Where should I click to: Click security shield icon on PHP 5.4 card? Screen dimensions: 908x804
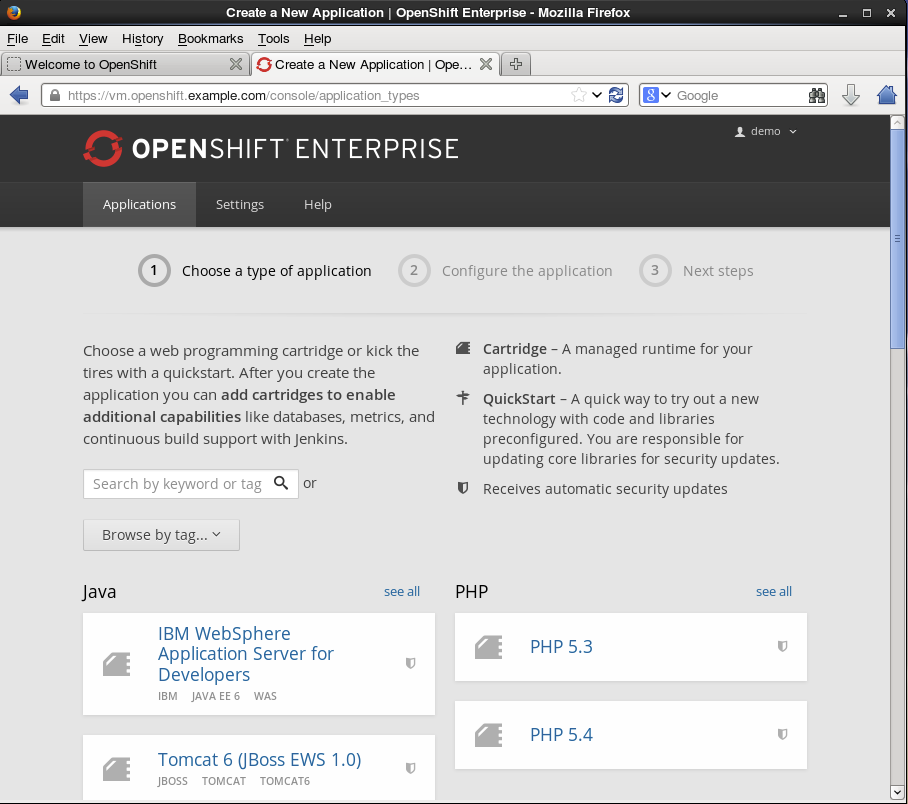coord(782,734)
